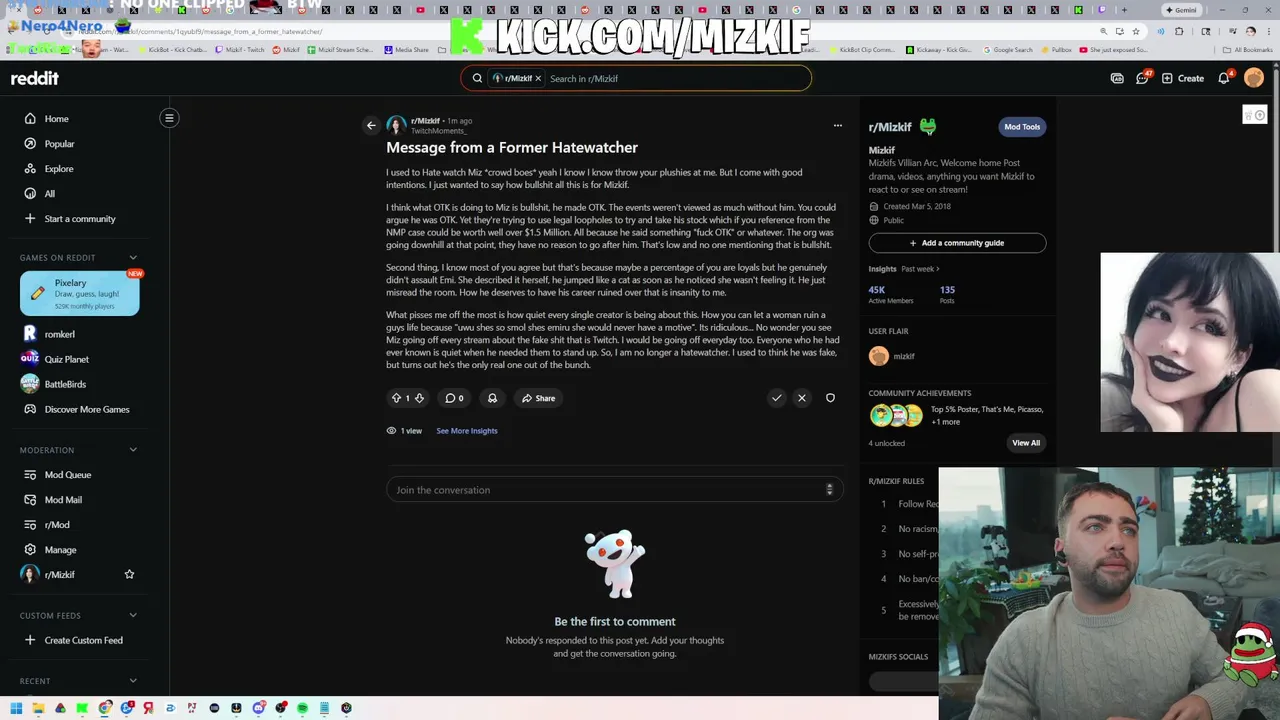Expand the Recent section

point(133,681)
